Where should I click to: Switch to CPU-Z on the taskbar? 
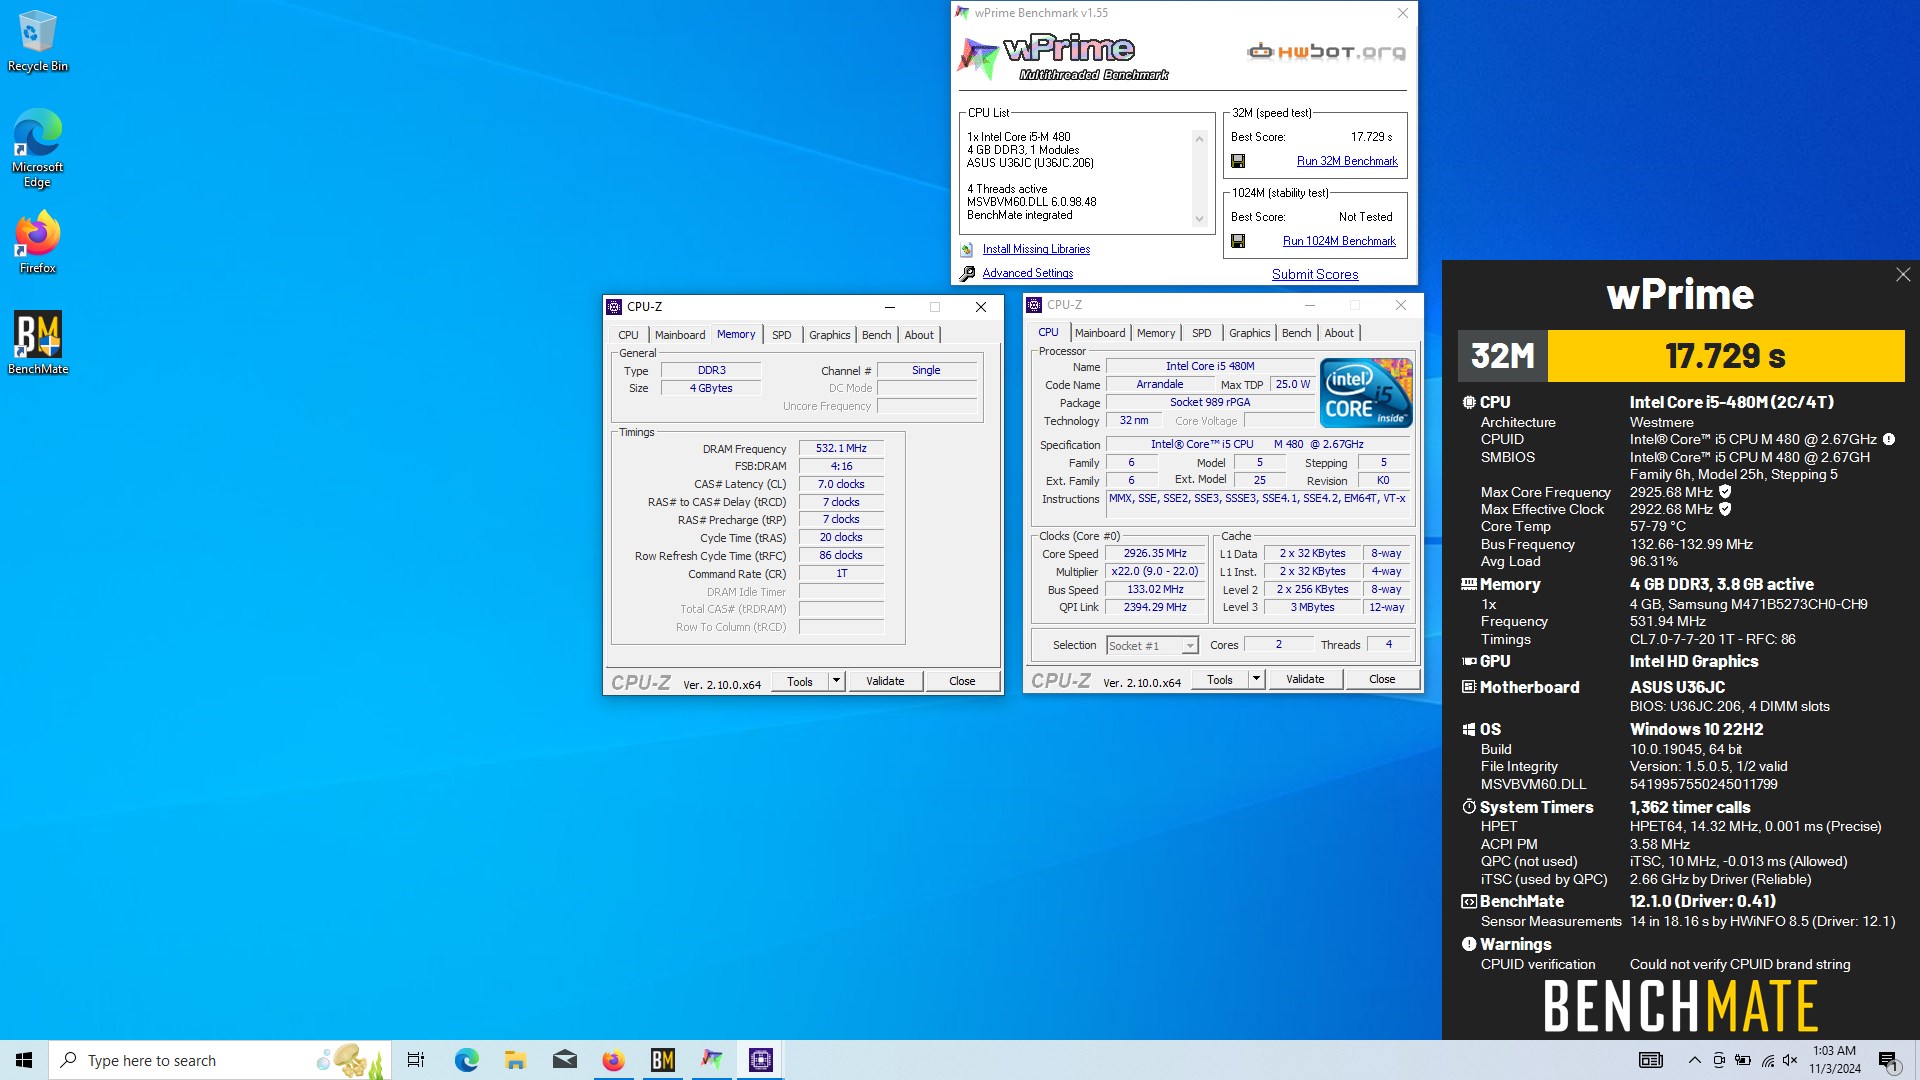point(760,1060)
